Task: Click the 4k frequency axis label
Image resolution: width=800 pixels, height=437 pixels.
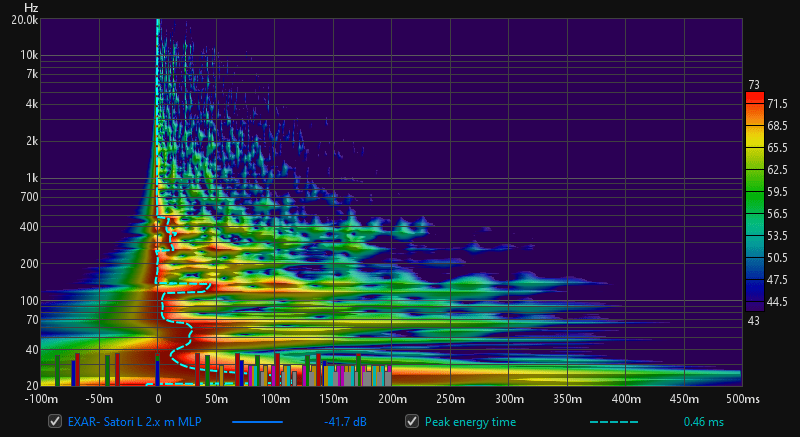Action: (x=33, y=104)
